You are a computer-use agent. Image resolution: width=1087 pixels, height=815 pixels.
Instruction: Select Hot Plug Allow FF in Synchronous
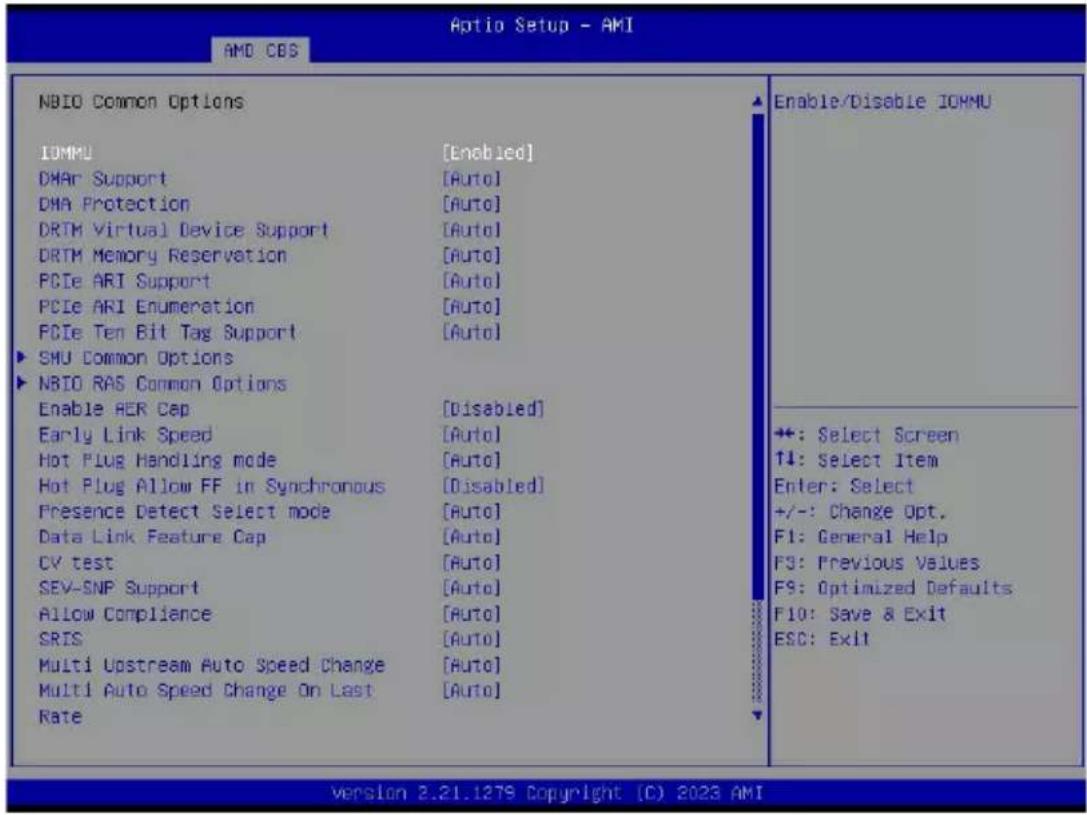(211, 487)
